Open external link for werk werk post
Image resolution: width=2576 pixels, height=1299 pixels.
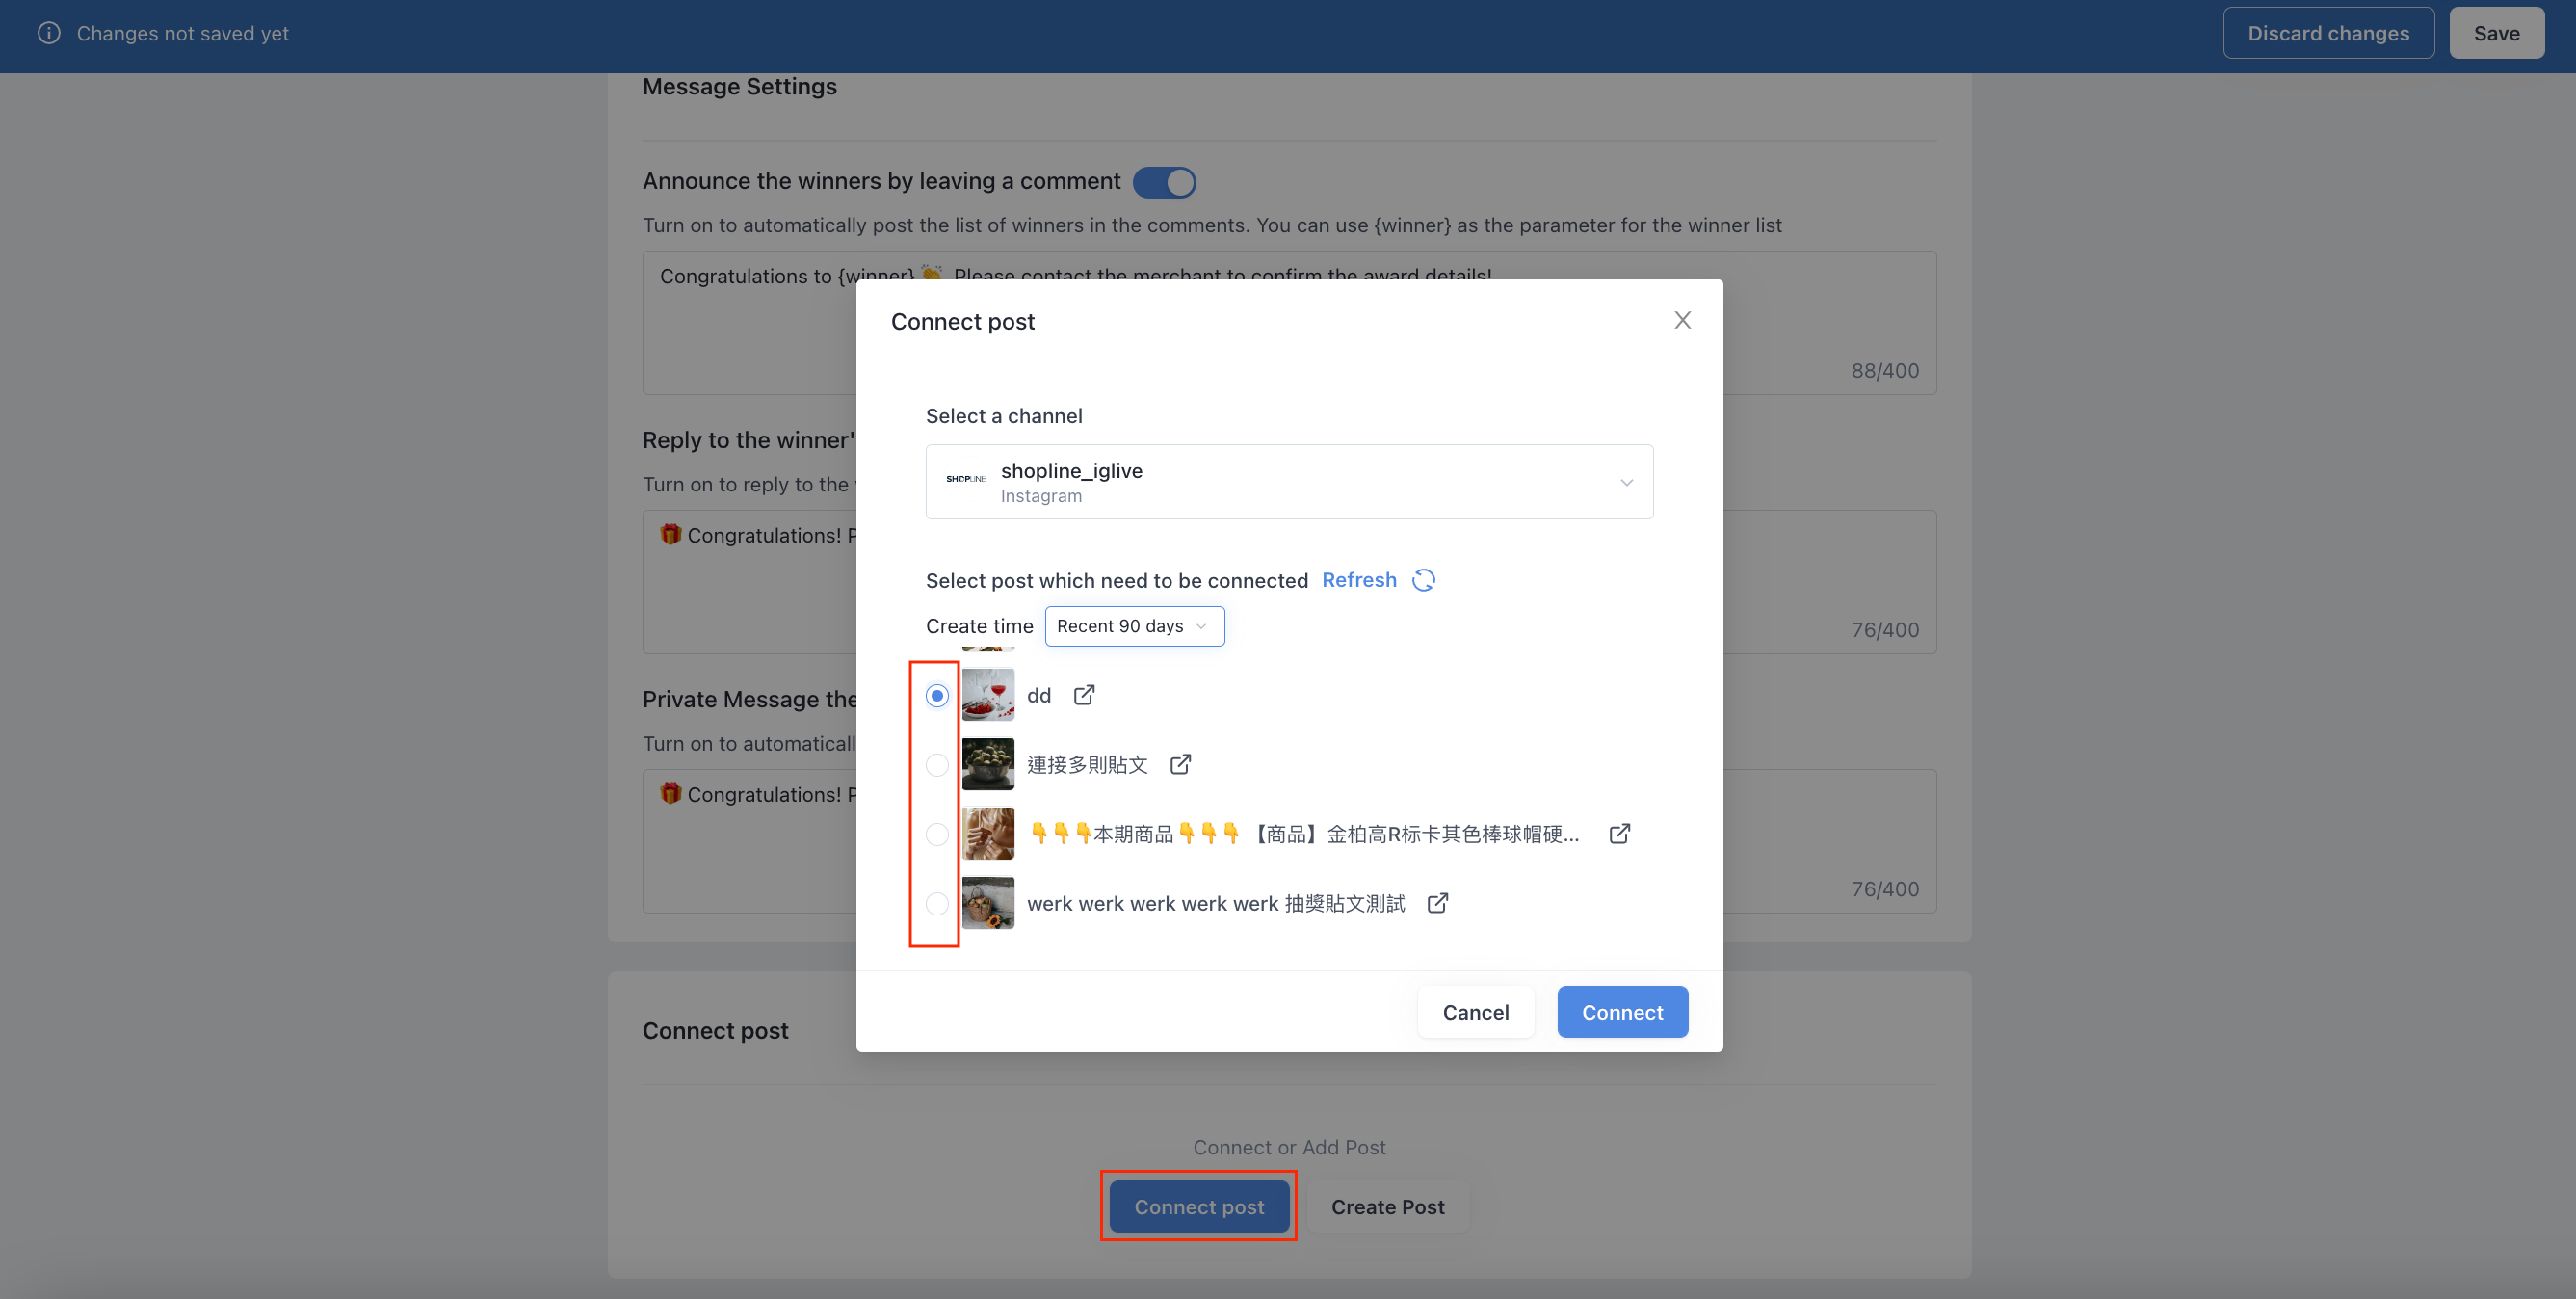tap(1437, 903)
